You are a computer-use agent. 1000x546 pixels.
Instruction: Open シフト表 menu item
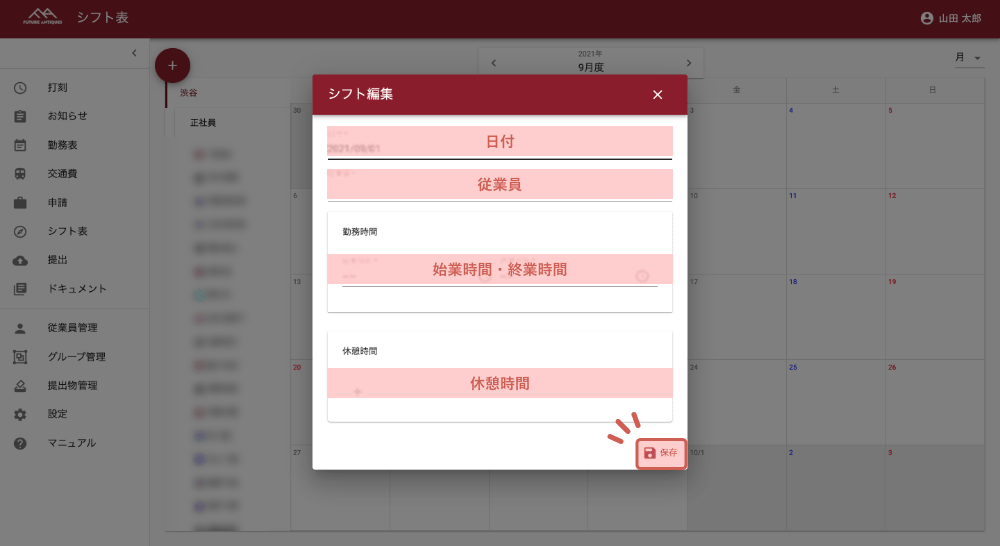tap(68, 231)
